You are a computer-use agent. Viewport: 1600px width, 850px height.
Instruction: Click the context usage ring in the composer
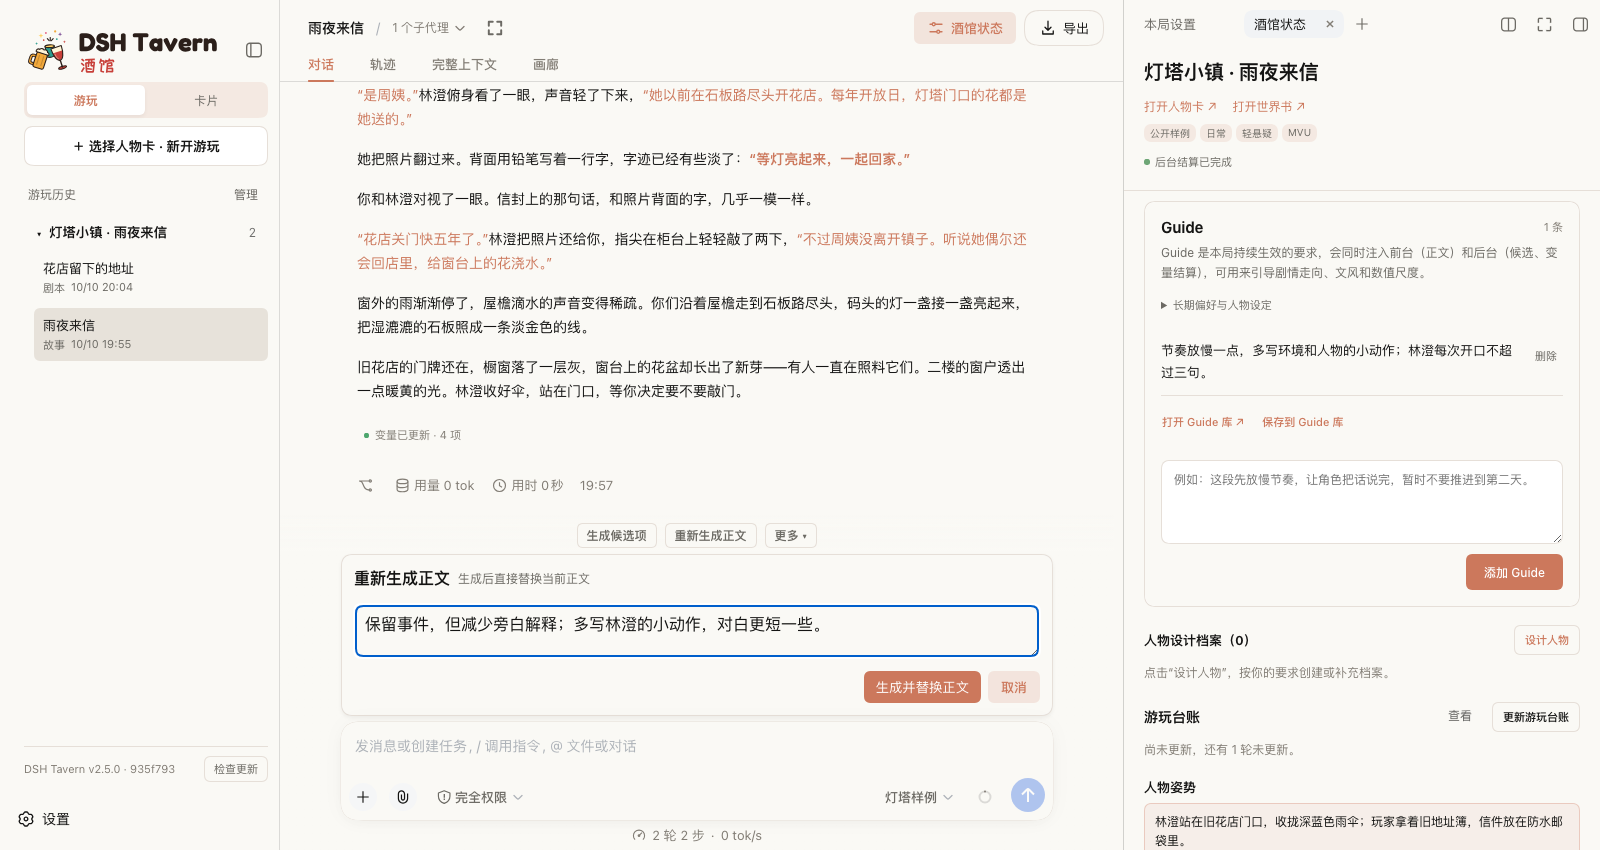point(985,797)
